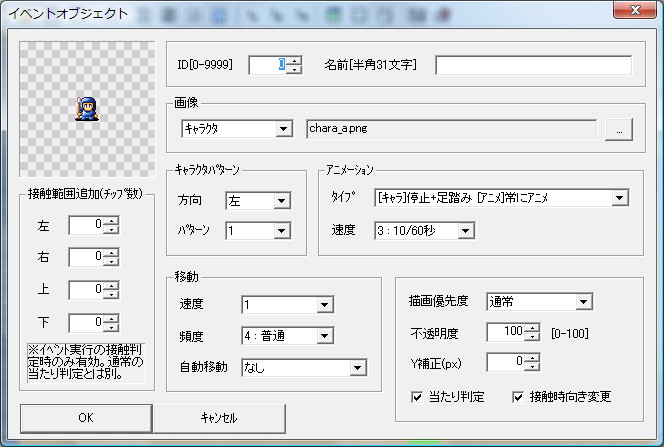Screen dimensions: 664x447
Task: Click the 名前 name text field
Action: [x=534, y=65]
